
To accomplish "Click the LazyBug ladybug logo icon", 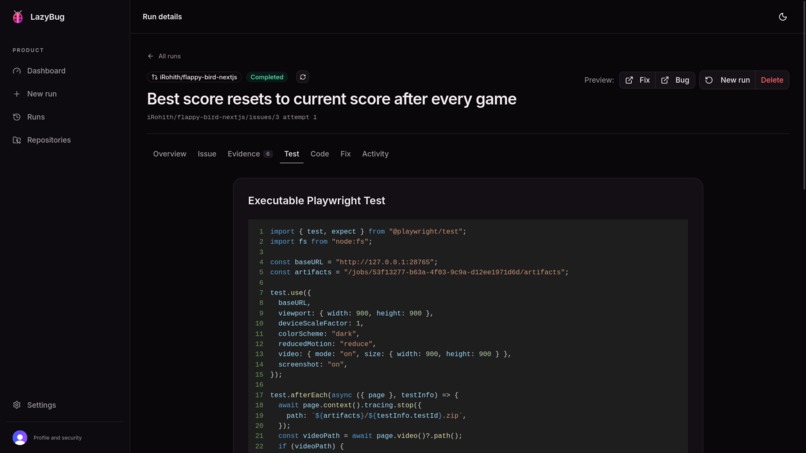I will tap(18, 17).
